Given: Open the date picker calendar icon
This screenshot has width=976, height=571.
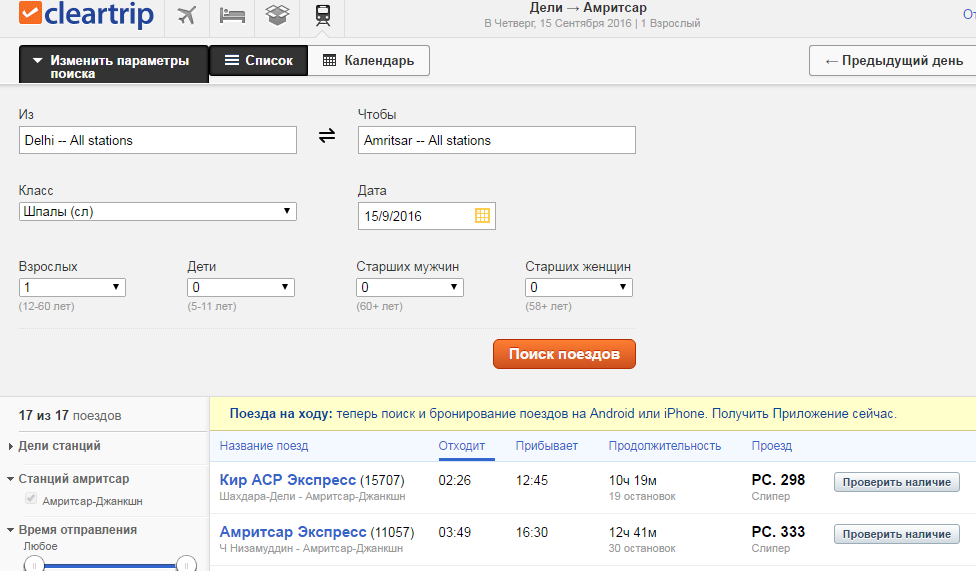Looking at the screenshot, I should click(x=482, y=215).
